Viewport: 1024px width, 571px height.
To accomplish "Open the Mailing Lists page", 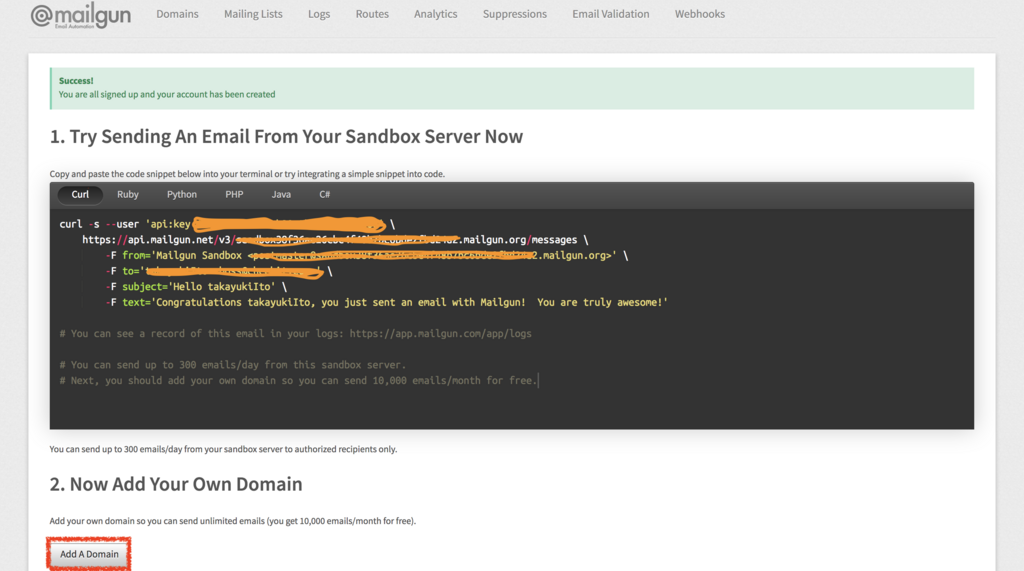I will [253, 14].
